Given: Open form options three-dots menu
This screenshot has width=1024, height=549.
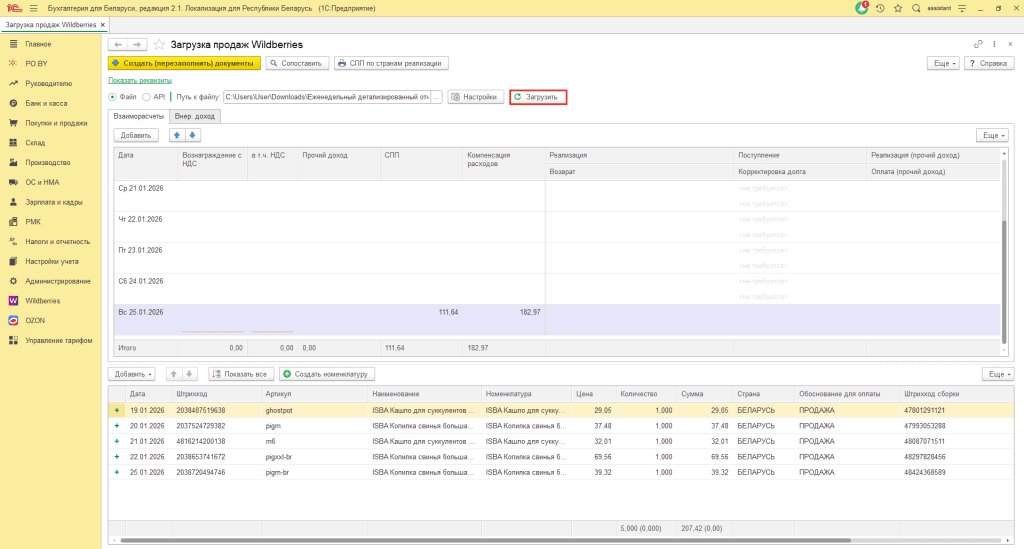Looking at the screenshot, I should pyautogui.click(x=995, y=44).
